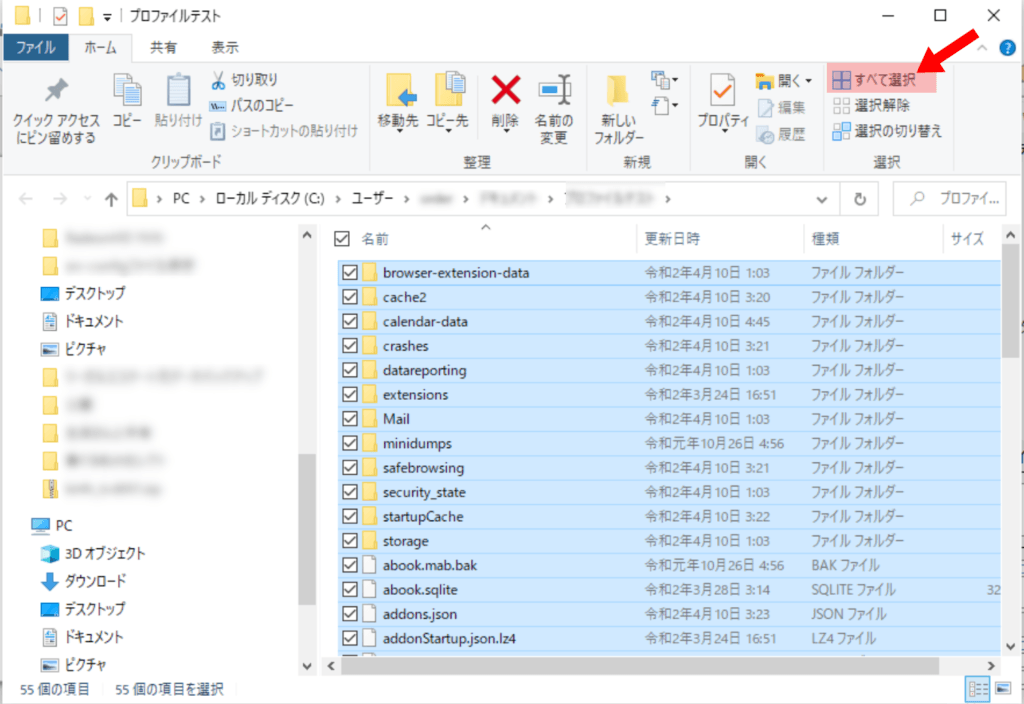Click the Rename (名前の変更) icon
The image size is (1024, 704).
[554, 92]
